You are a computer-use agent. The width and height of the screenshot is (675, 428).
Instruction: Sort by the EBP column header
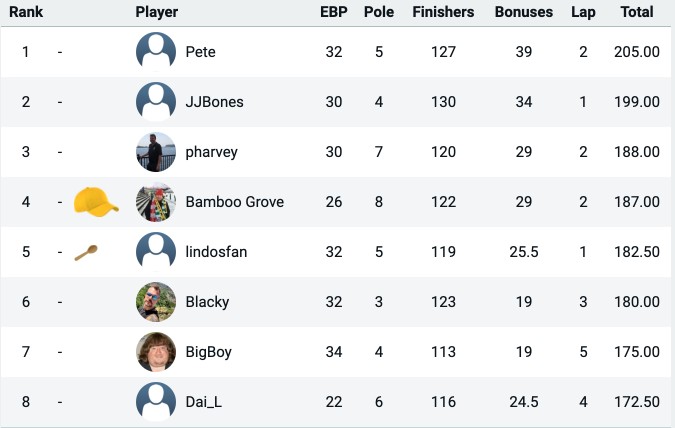pos(334,12)
